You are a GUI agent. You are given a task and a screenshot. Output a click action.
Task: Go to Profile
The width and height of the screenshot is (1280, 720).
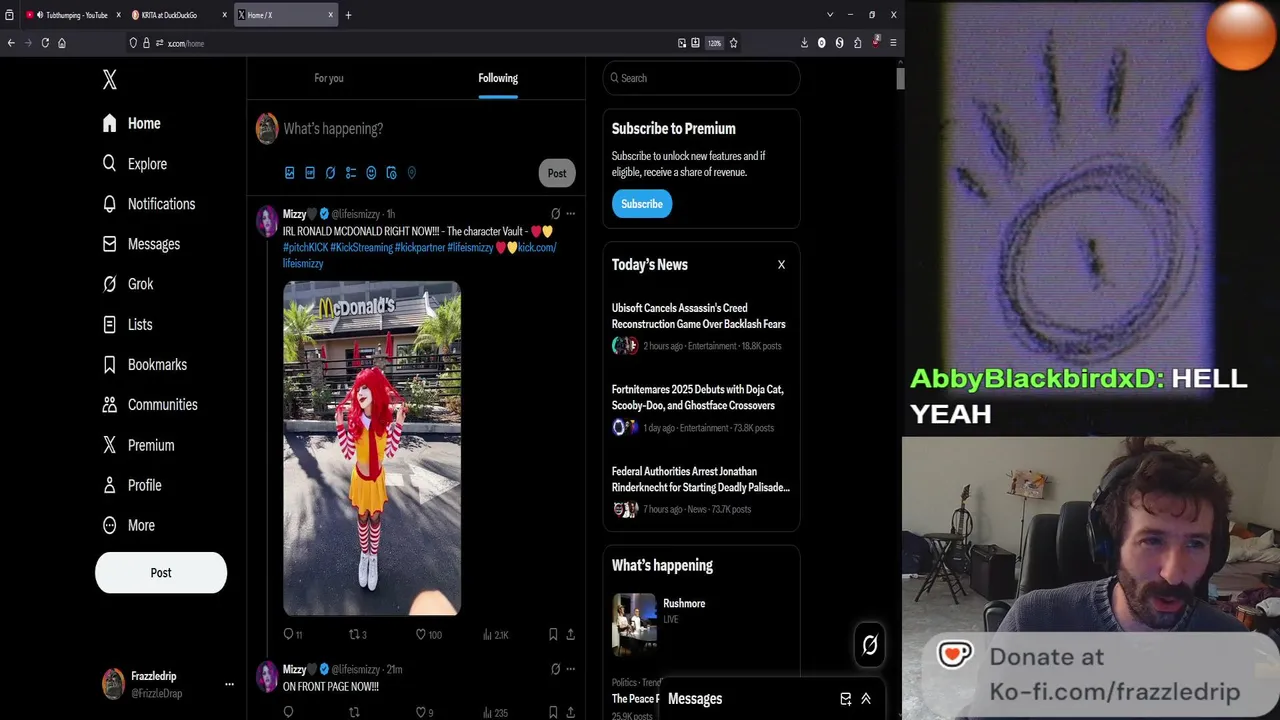(131, 485)
